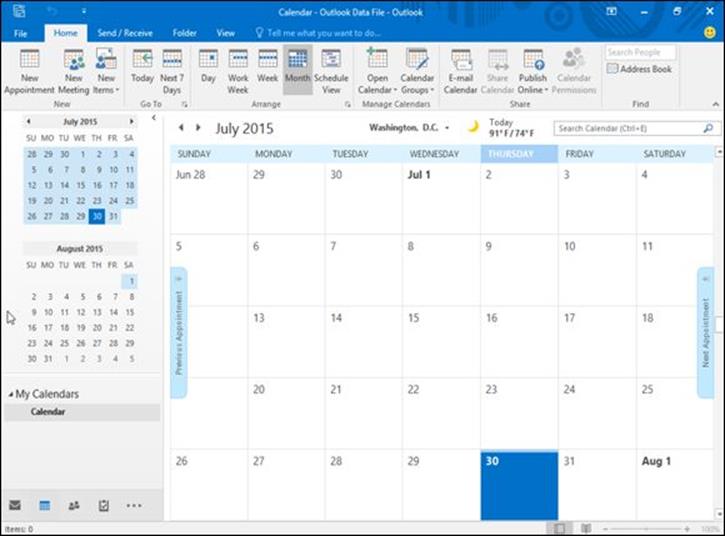Viewport: 725px width, 536px height.
Task: Open Calendar from the navigation bar
Action: tap(44, 505)
